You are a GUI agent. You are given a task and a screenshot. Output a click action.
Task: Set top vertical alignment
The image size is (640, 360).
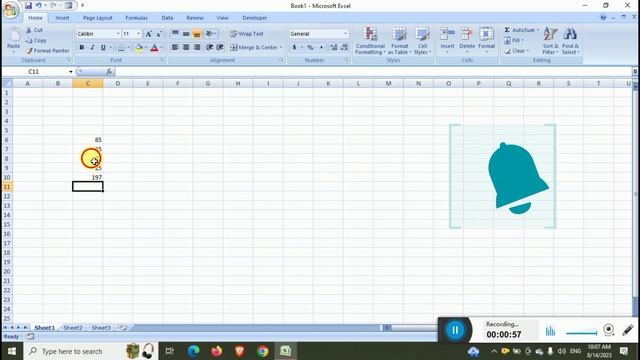[x=175, y=33]
